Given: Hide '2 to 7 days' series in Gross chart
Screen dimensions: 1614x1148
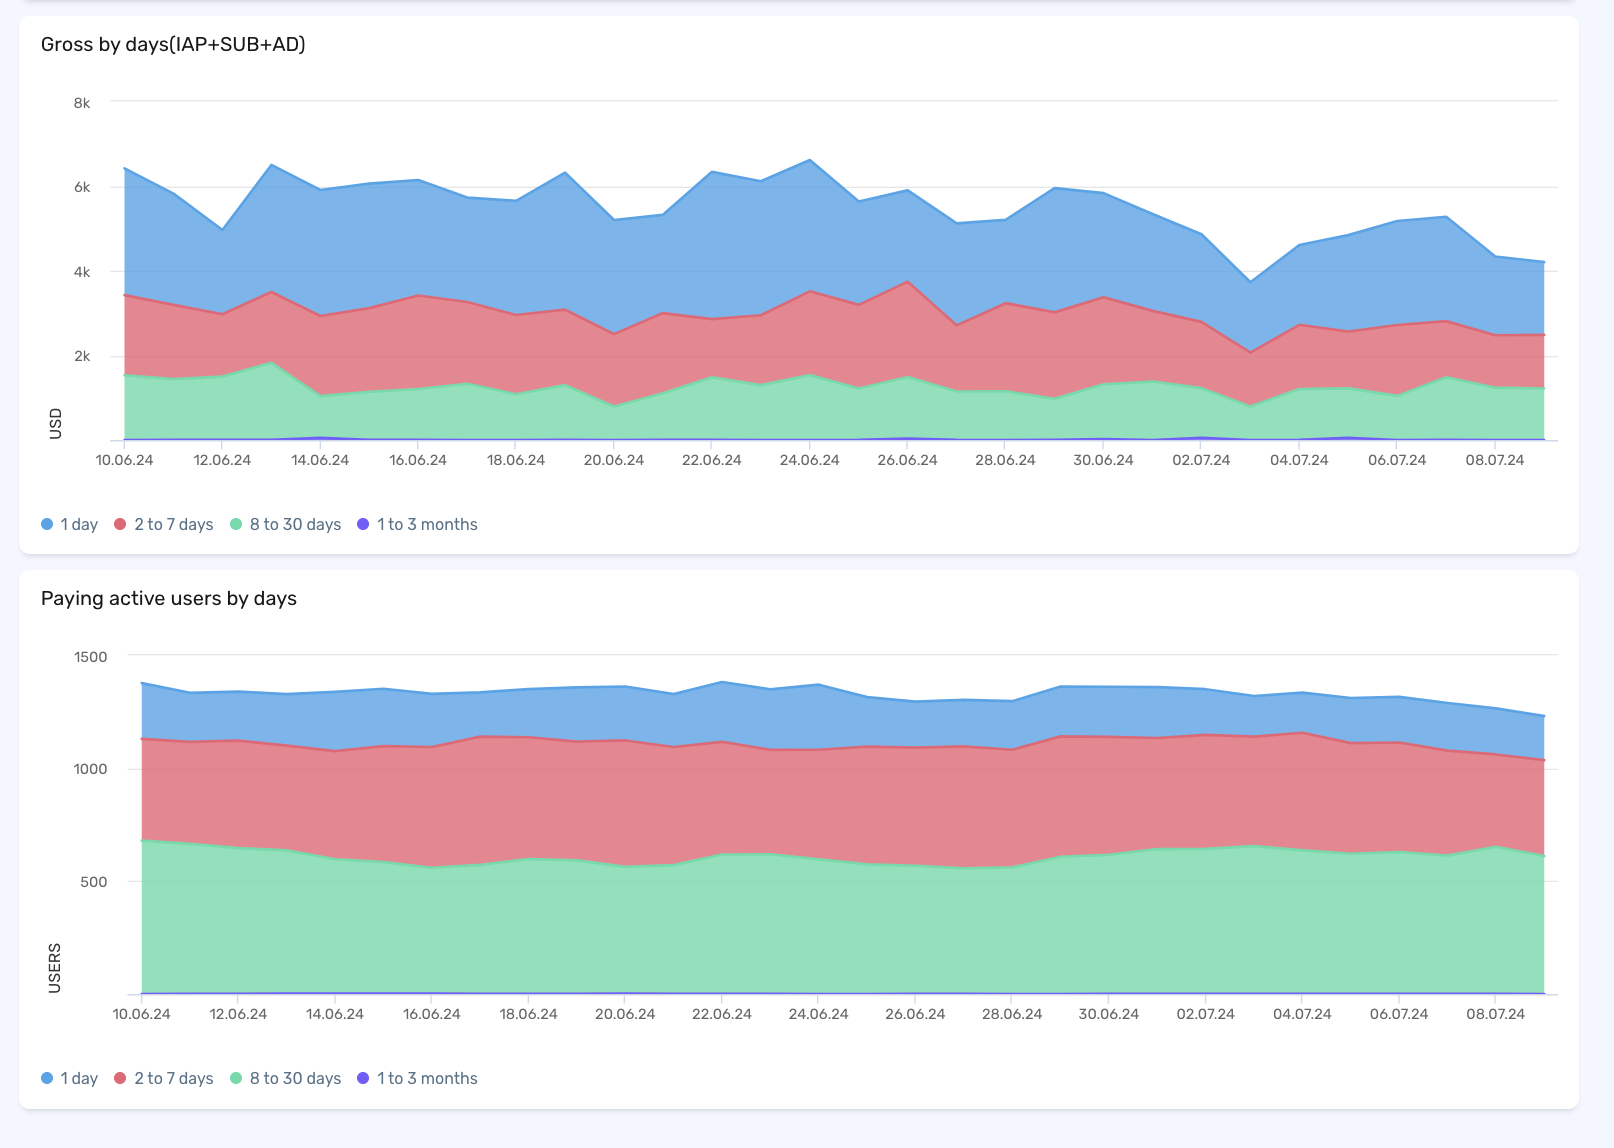Looking at the screenshot, I should pyautogui.click(x=164, y=524).
